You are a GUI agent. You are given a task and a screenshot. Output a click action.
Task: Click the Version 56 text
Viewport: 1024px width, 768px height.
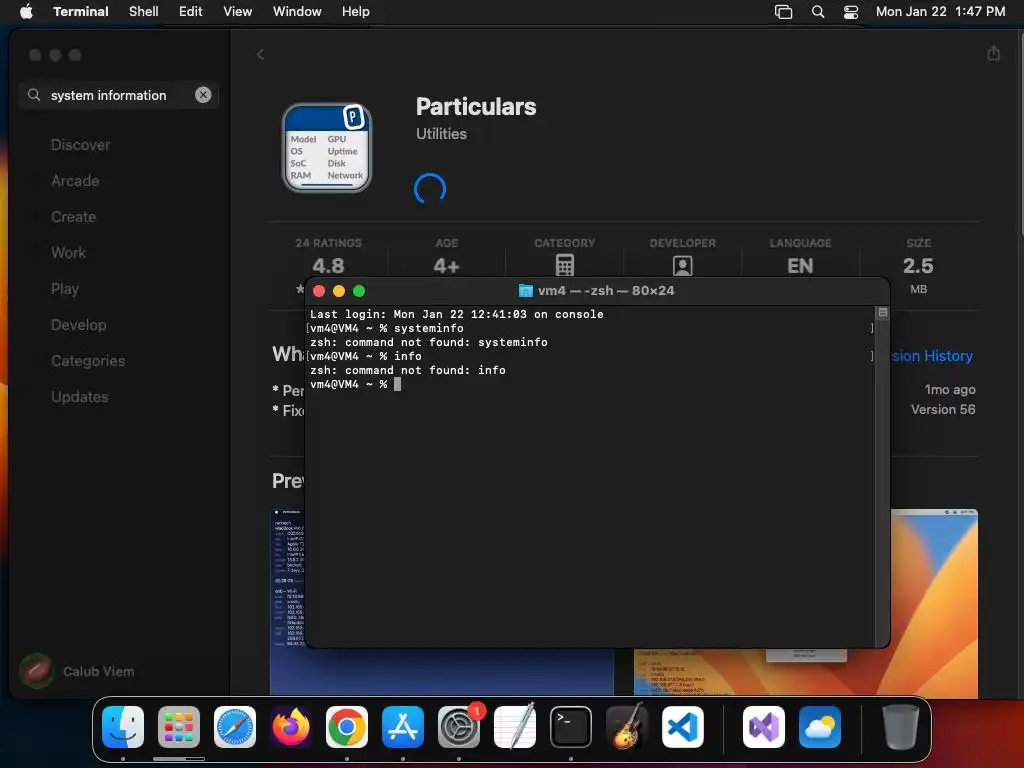tap(943, 409)
